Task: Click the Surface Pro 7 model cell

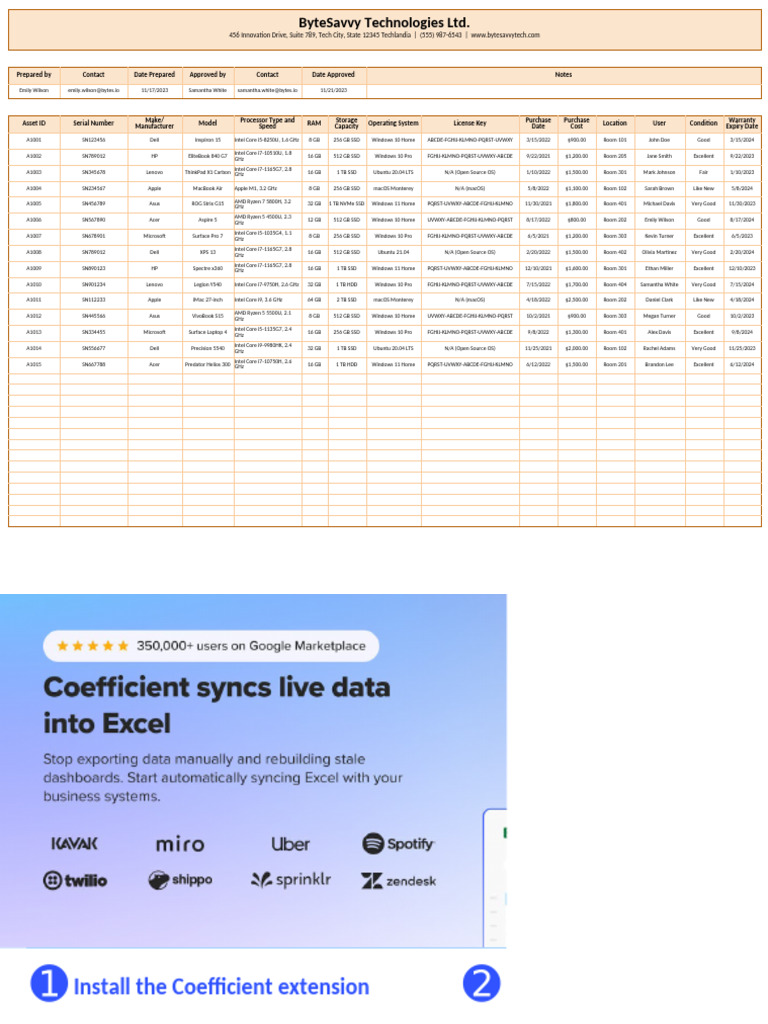Action: point(208,236)
